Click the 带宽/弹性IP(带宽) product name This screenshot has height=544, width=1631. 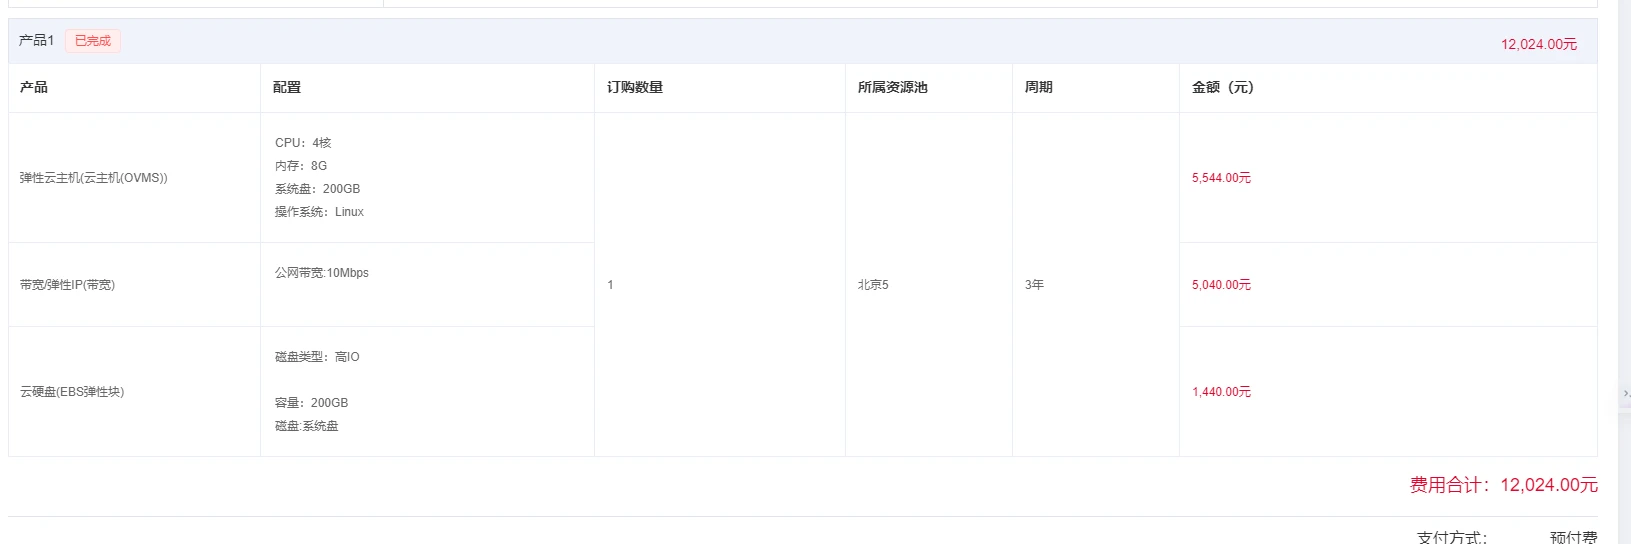tap(68, 285)
